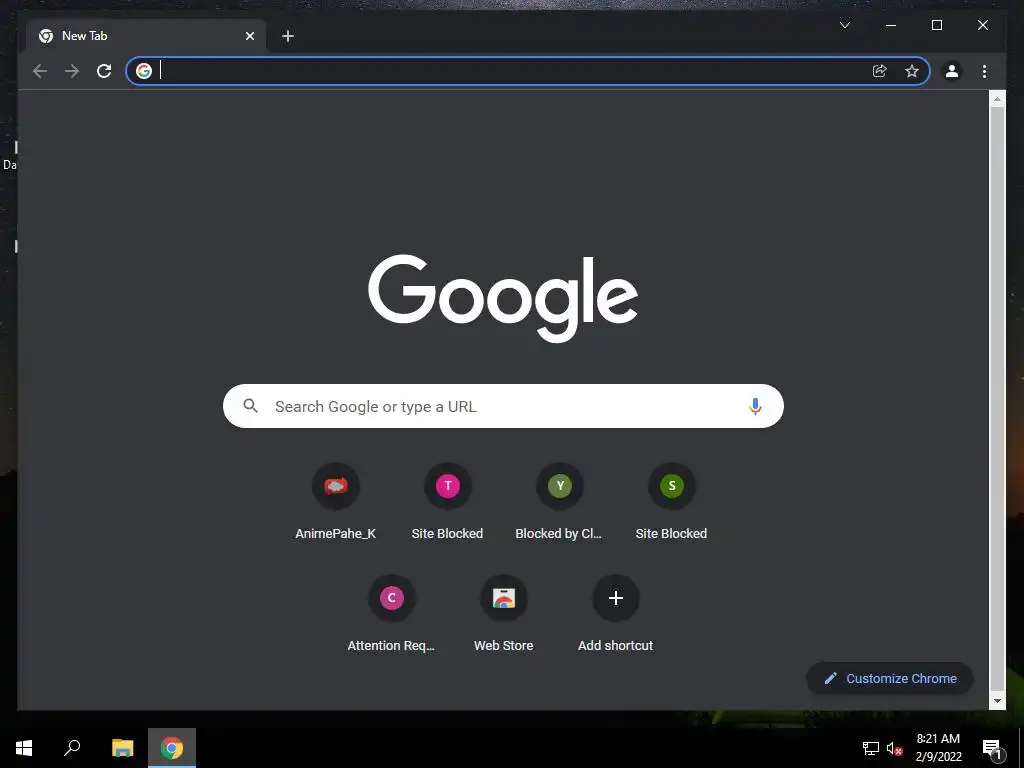Viewport: 1024px width, 768px height.
Task: Open the Windows Start menu
Action: point(24,748)
